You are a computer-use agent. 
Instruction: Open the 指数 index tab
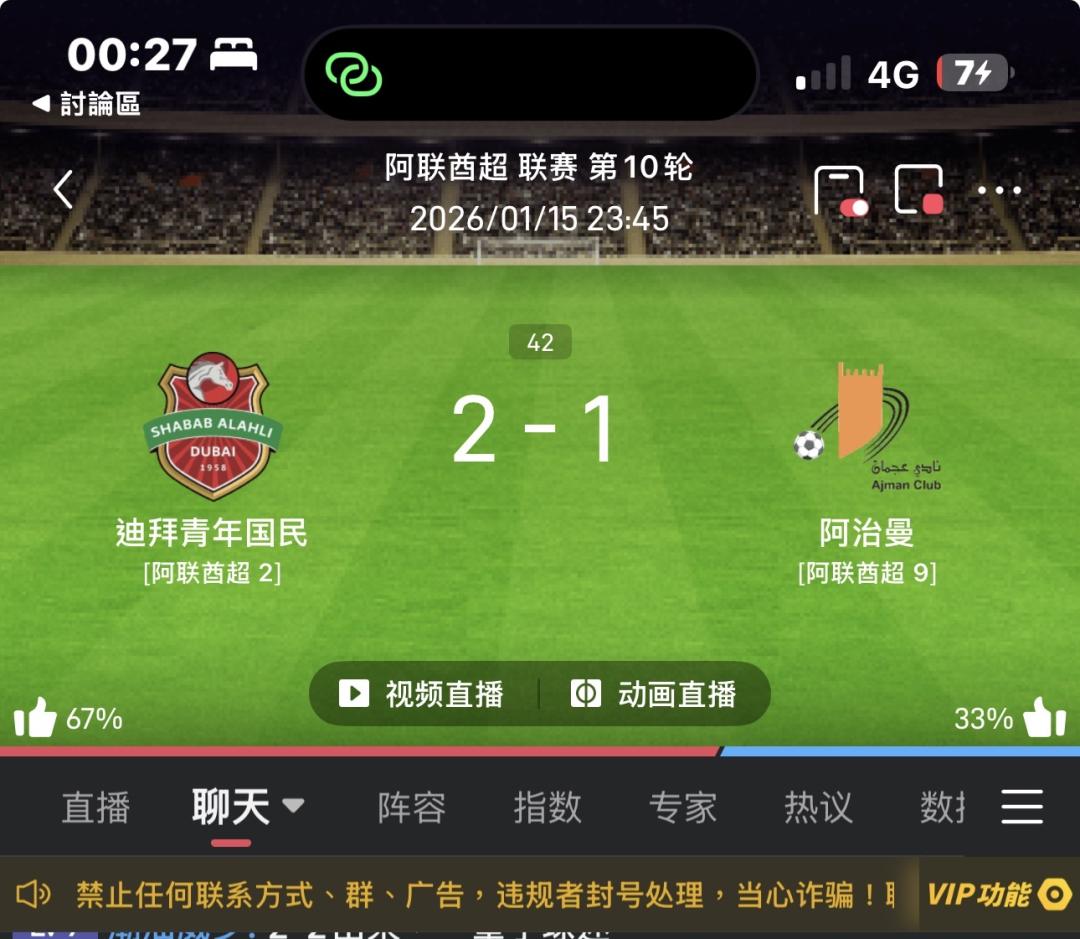(548, 807)
